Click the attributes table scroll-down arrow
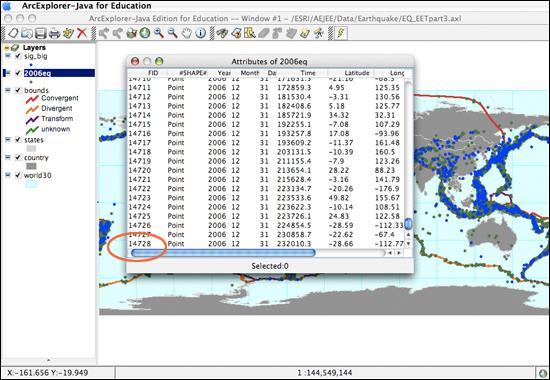Screen dimensions: 550x380 click(408, 243)
